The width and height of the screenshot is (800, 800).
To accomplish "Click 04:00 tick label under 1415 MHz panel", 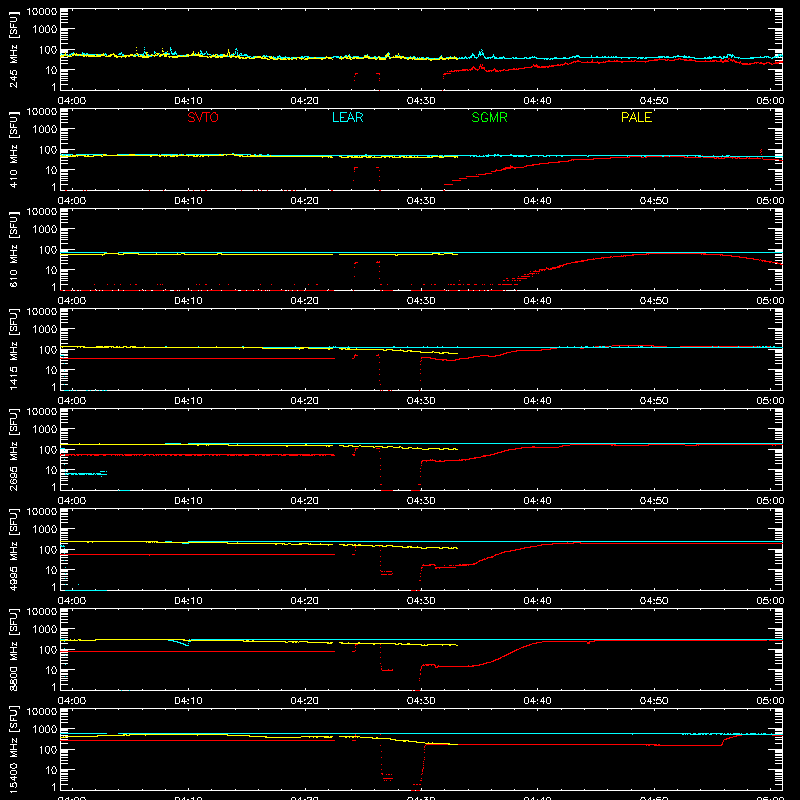I will pyautogui.click(x=71, y=401).
